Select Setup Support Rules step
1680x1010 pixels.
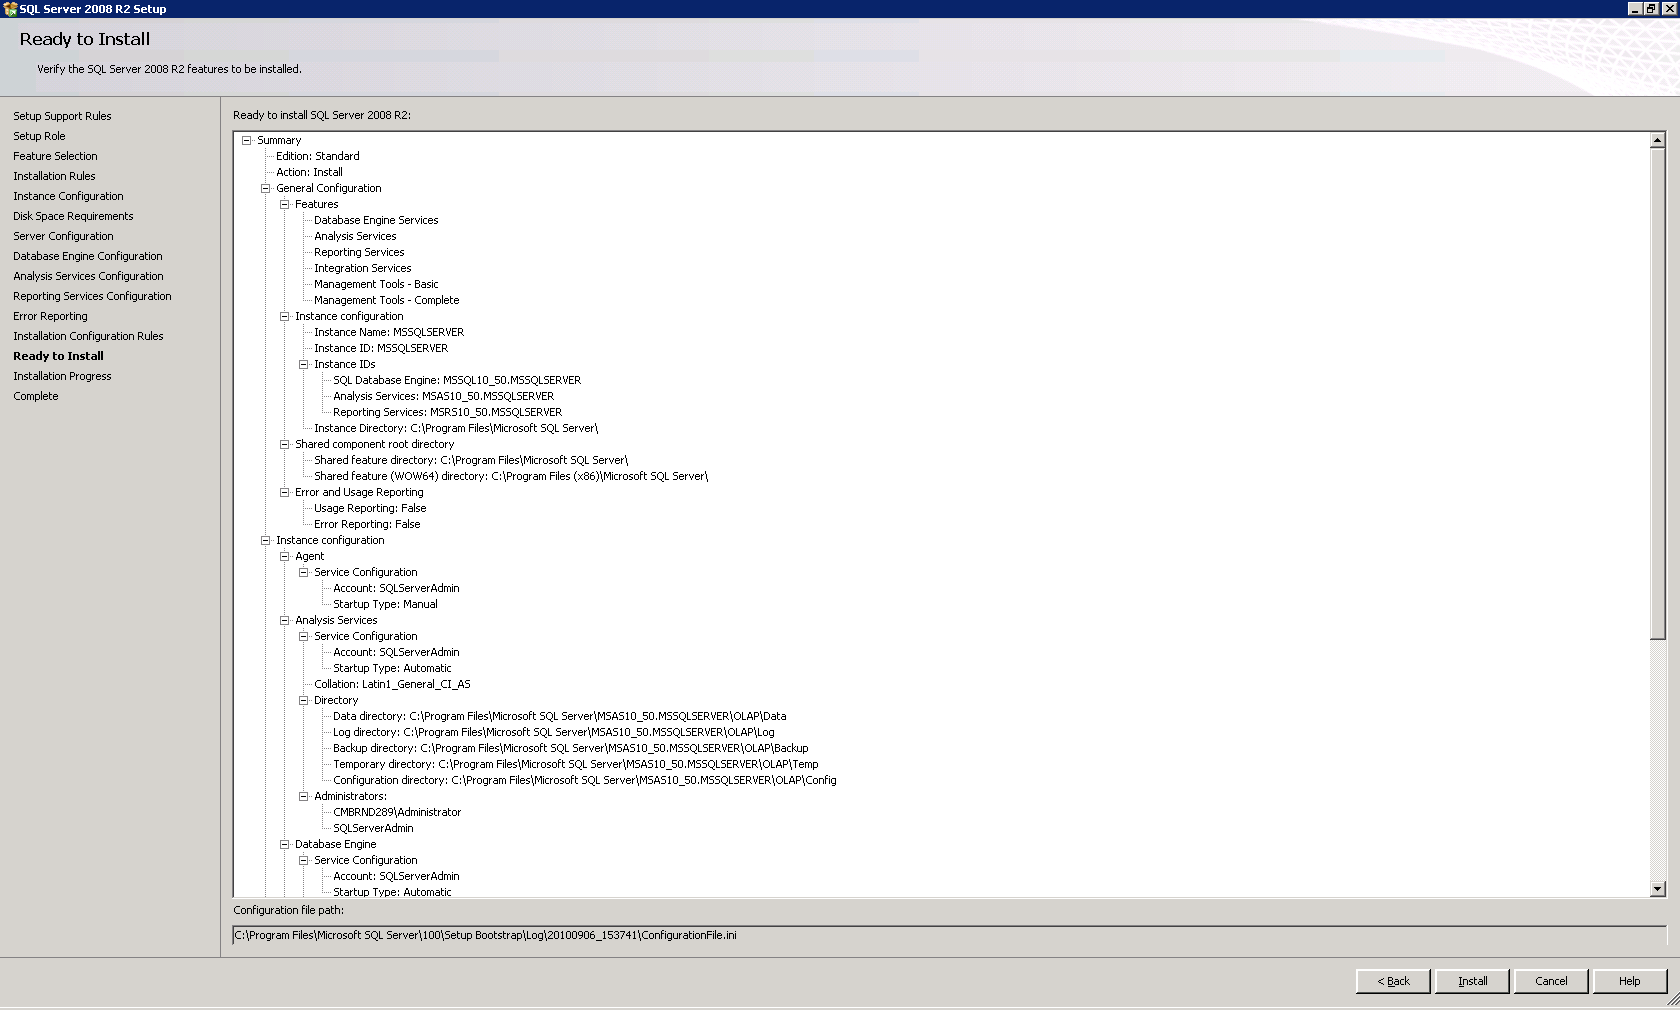[62, 116]
